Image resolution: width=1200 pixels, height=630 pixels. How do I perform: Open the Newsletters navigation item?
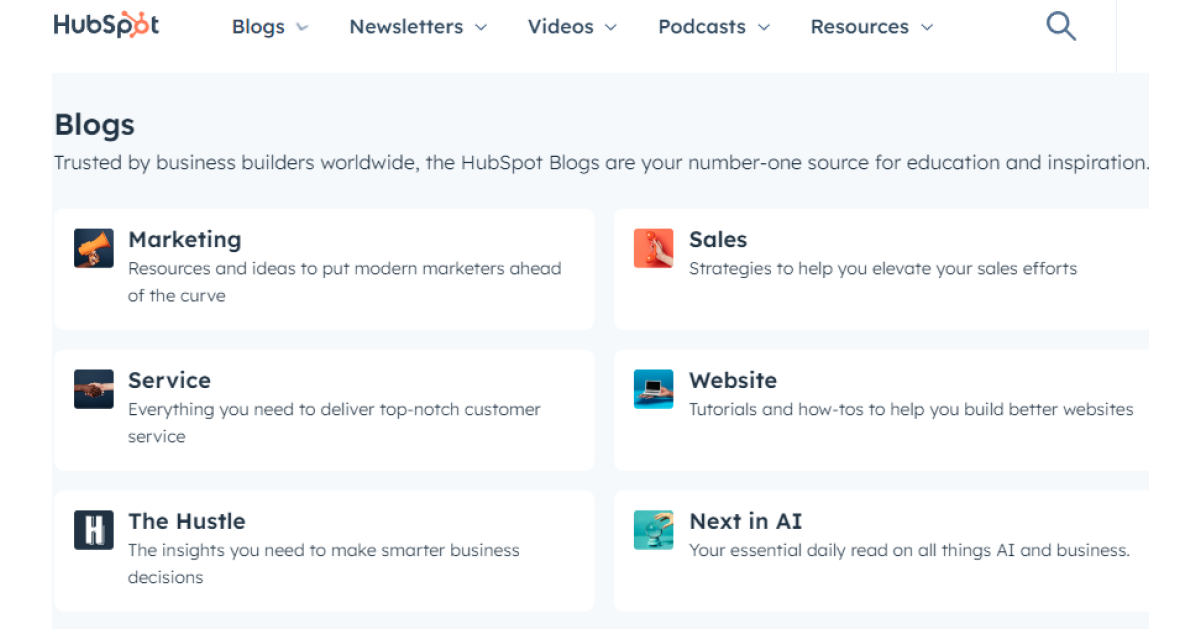pyautogui.click(x=406, y=27)
